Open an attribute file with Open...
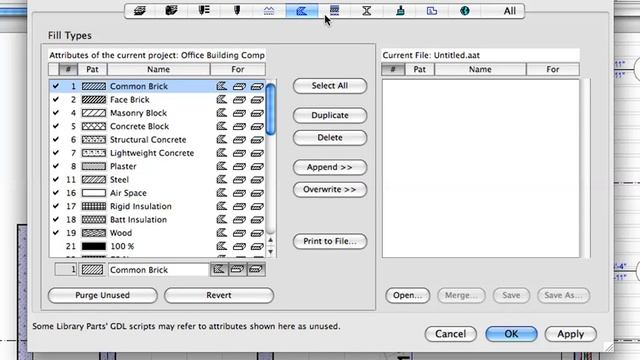640x360 pixels. (407, 295)
